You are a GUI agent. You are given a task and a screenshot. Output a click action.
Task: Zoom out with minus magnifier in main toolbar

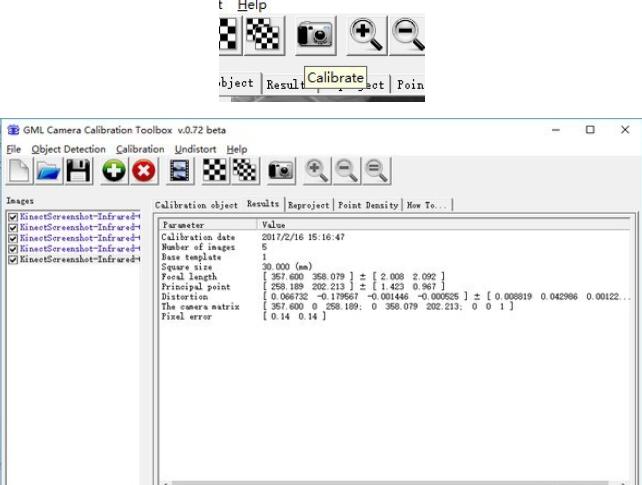346,170
